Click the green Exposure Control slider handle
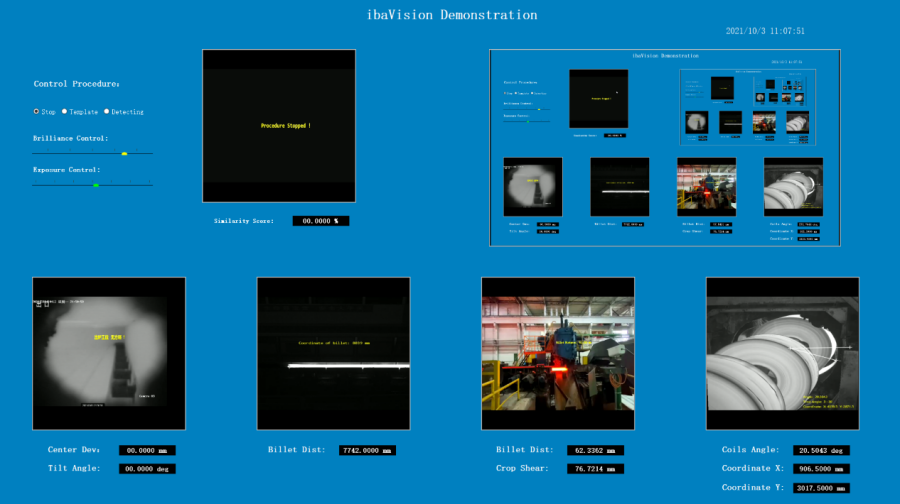This screenshot has width=900, height=504. [x=96, y=185]
